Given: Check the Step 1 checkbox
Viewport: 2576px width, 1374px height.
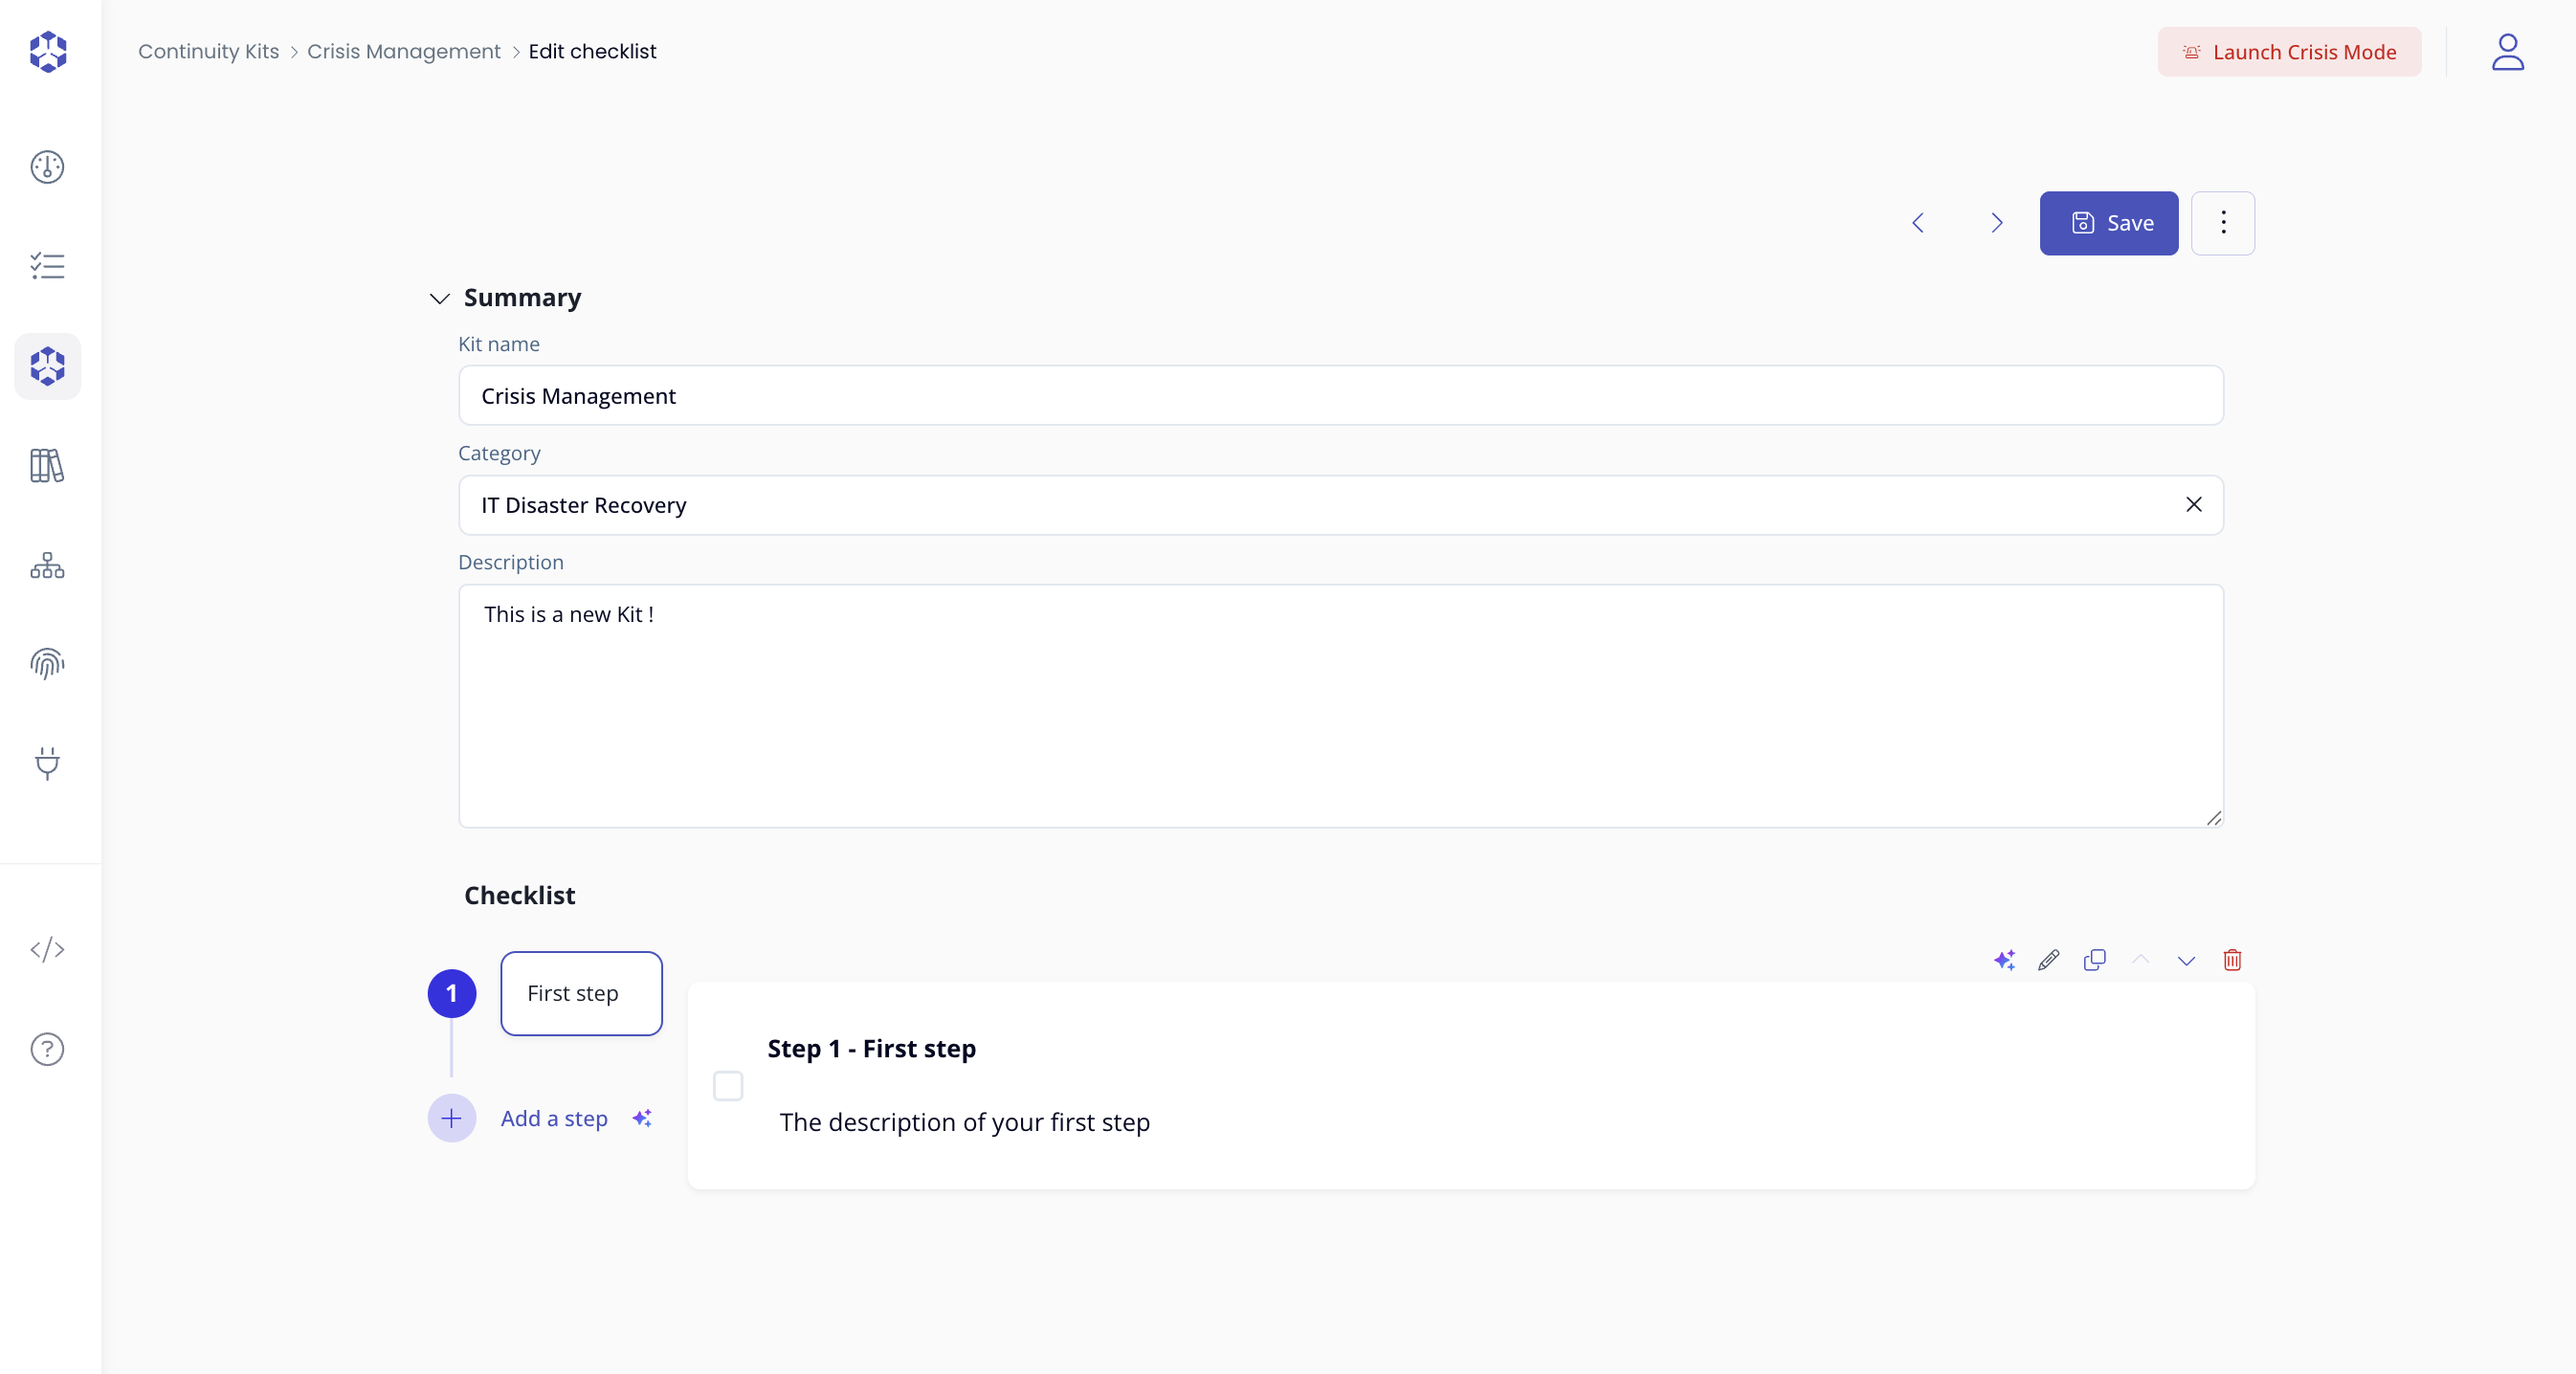Looking at the screenshot, I should tap(728, 1086).
